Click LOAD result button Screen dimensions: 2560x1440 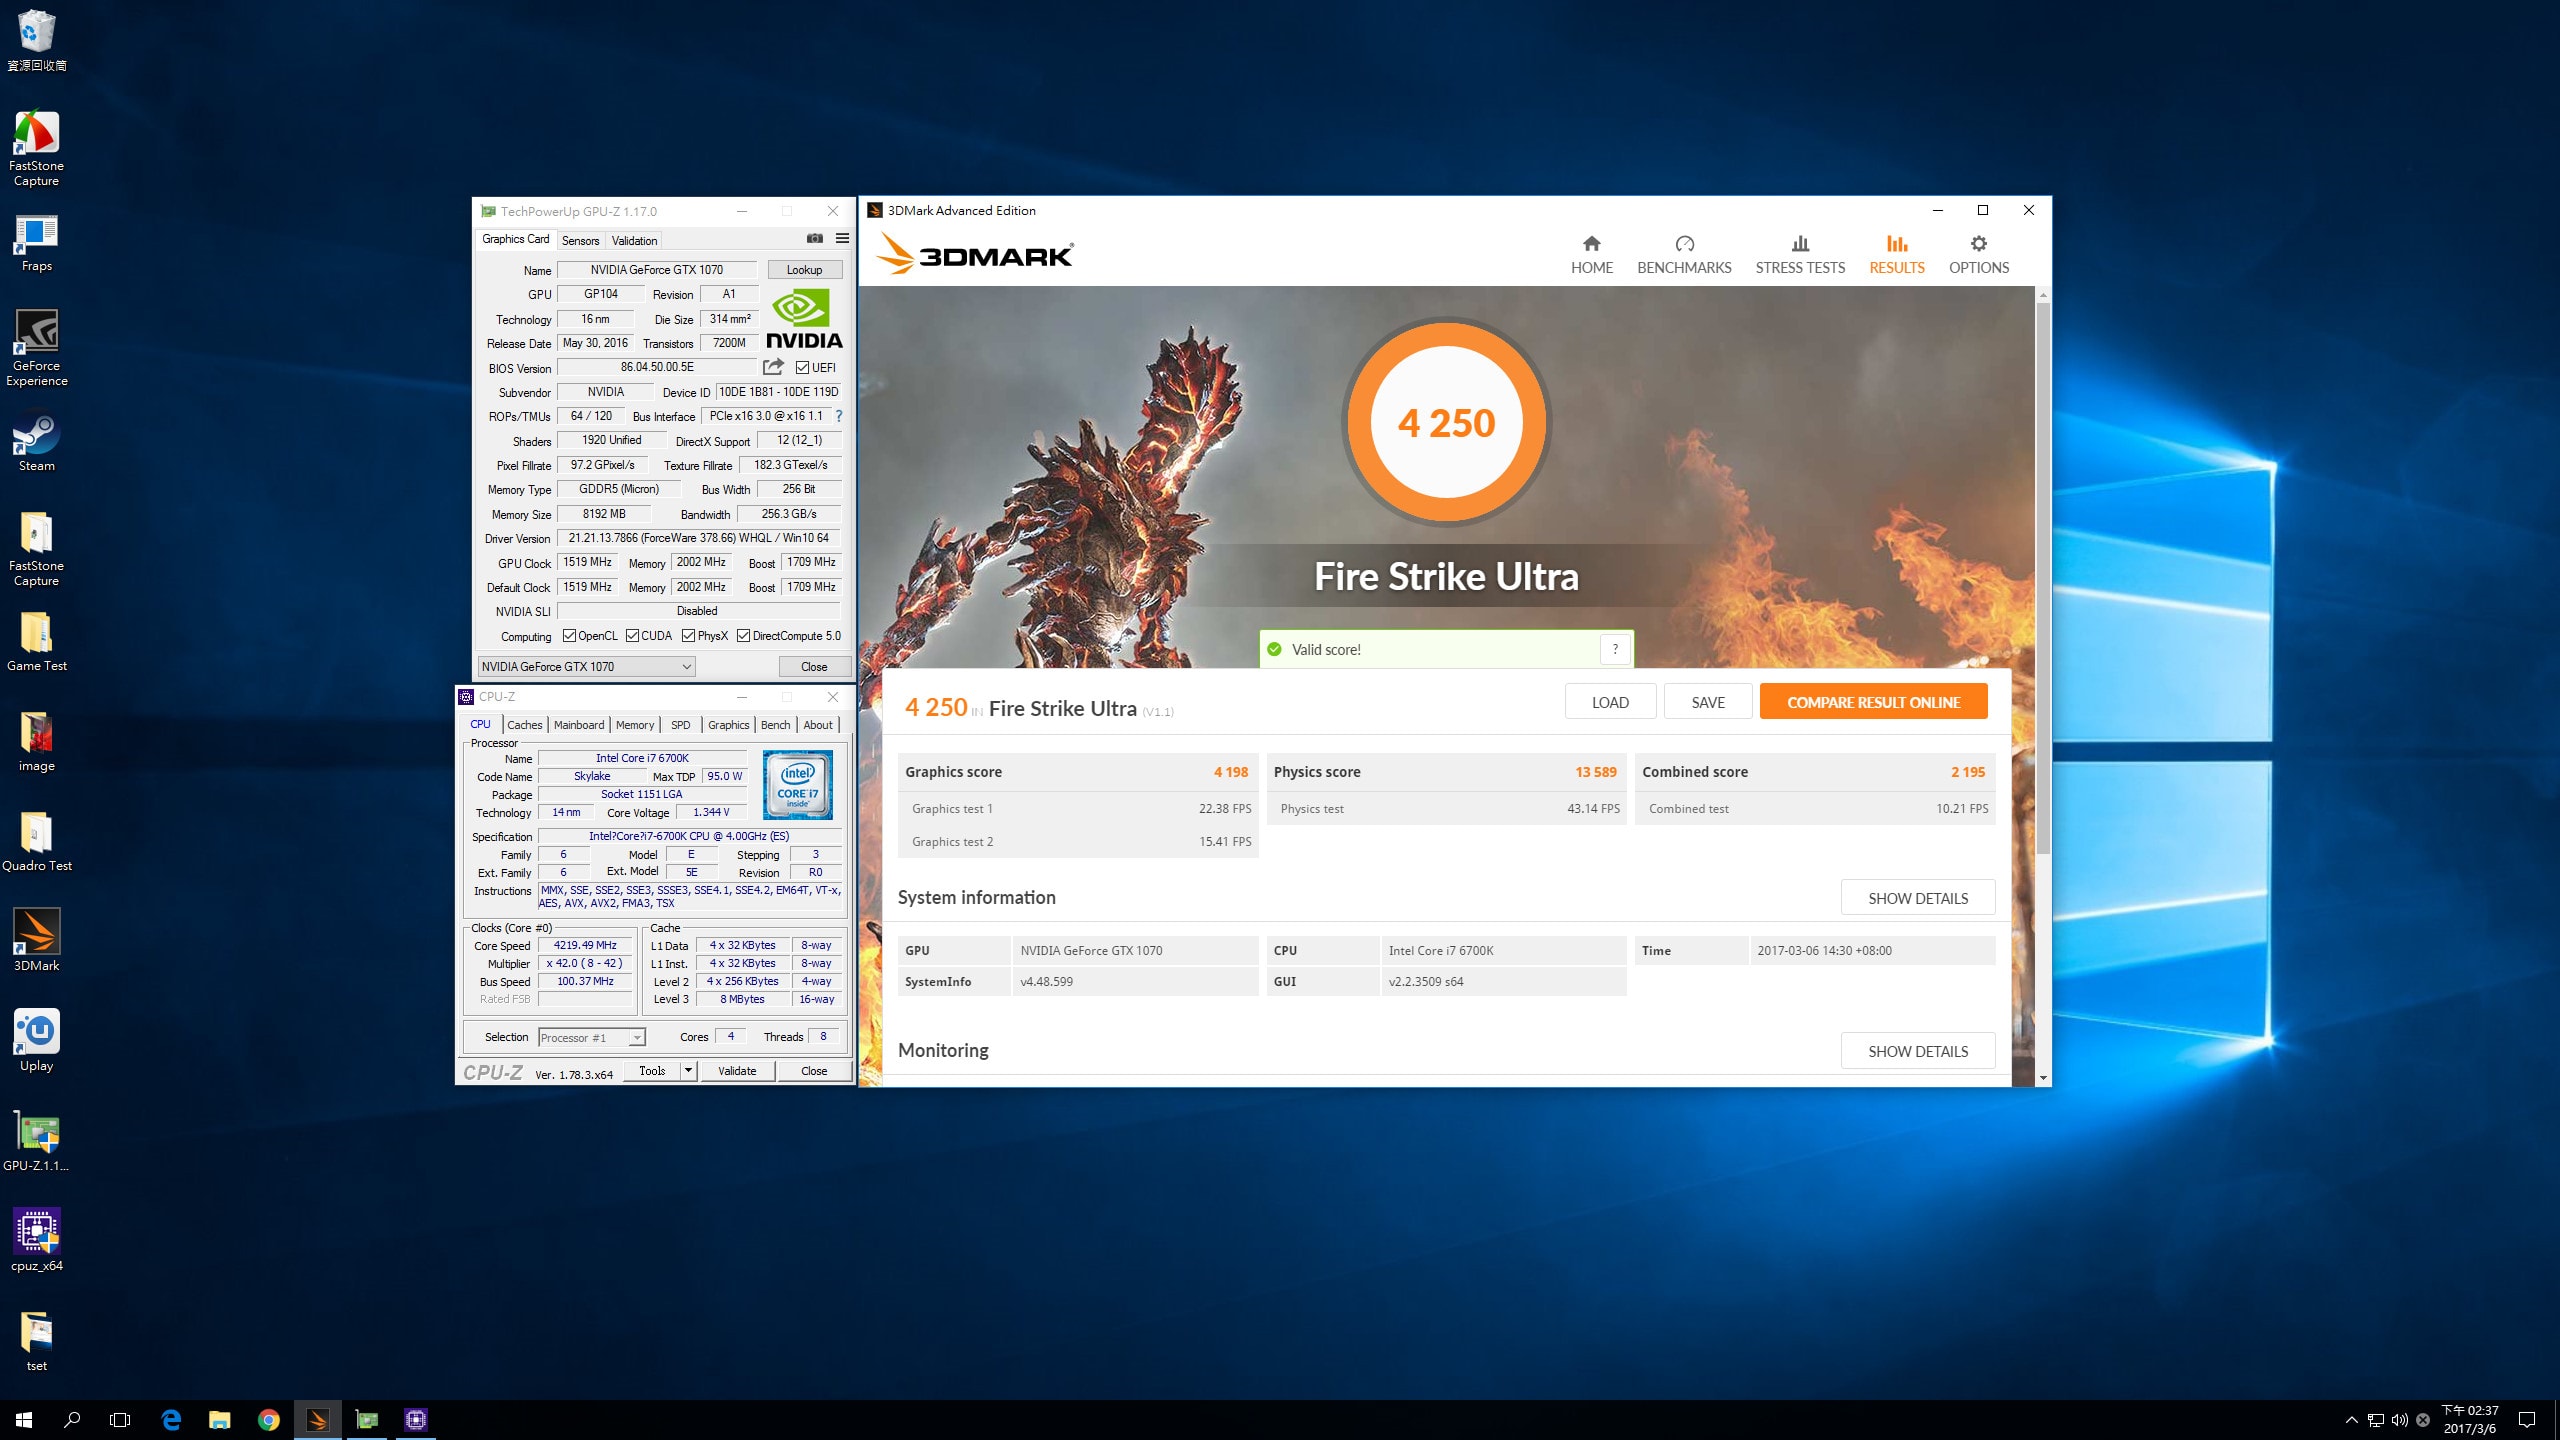coord(1610,702)
